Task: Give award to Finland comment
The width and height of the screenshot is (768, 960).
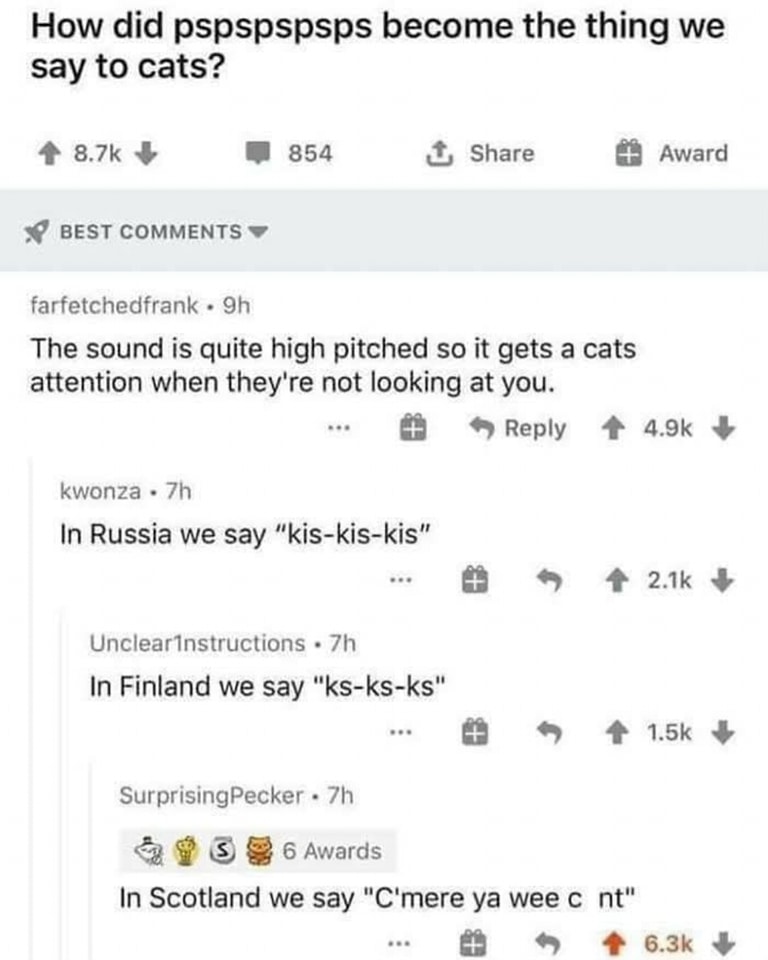Action: pos(475,732)
